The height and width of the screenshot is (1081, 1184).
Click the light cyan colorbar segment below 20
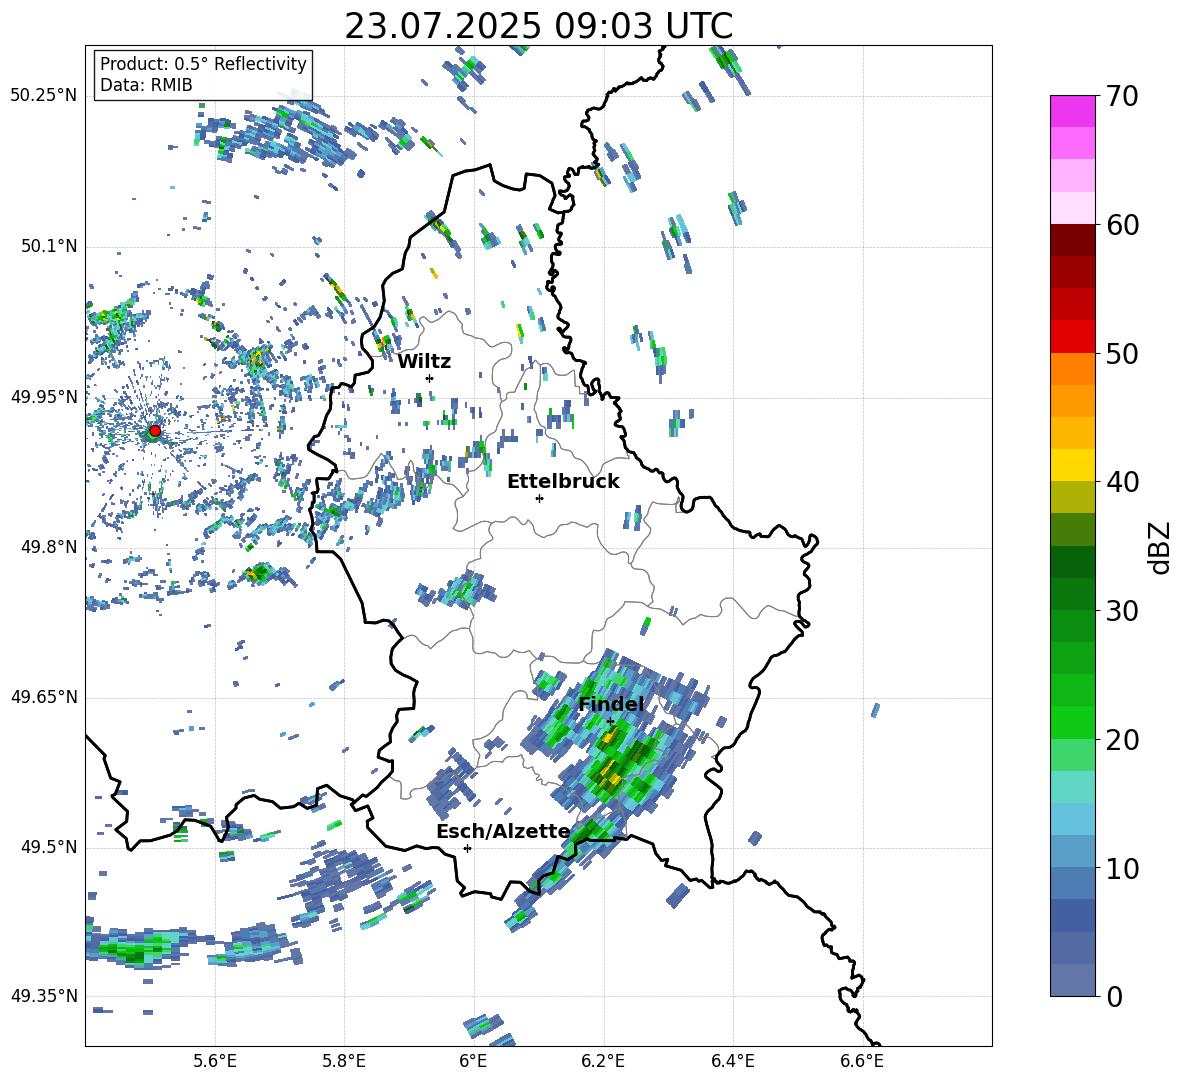1072,787
